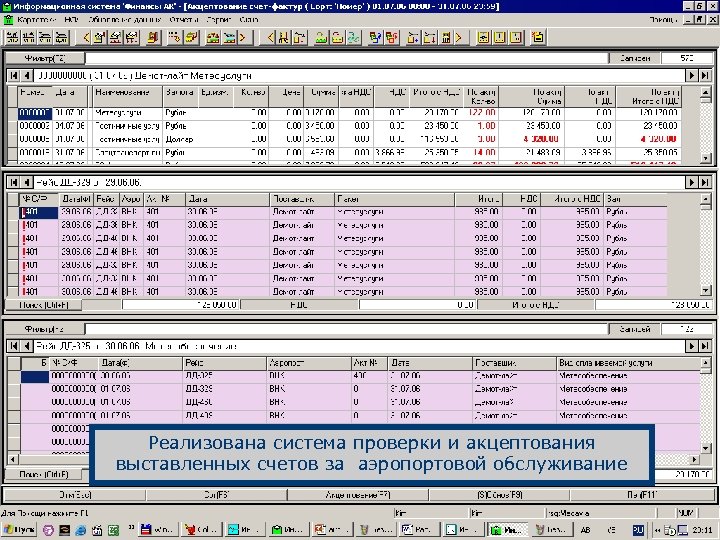Click the red-mark tree icon next to blue one

click(x=392, y=37)
